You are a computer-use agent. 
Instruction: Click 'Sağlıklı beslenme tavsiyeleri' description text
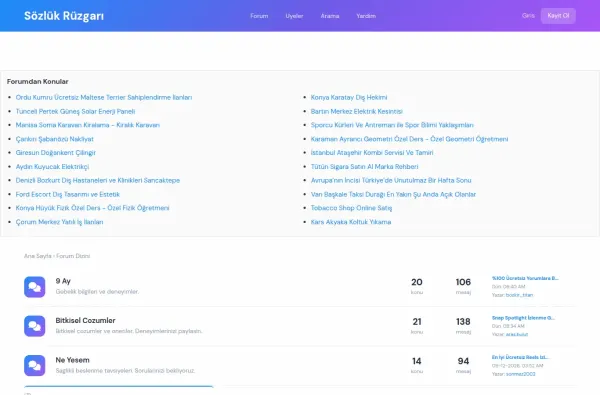click(x=125, y=371)
